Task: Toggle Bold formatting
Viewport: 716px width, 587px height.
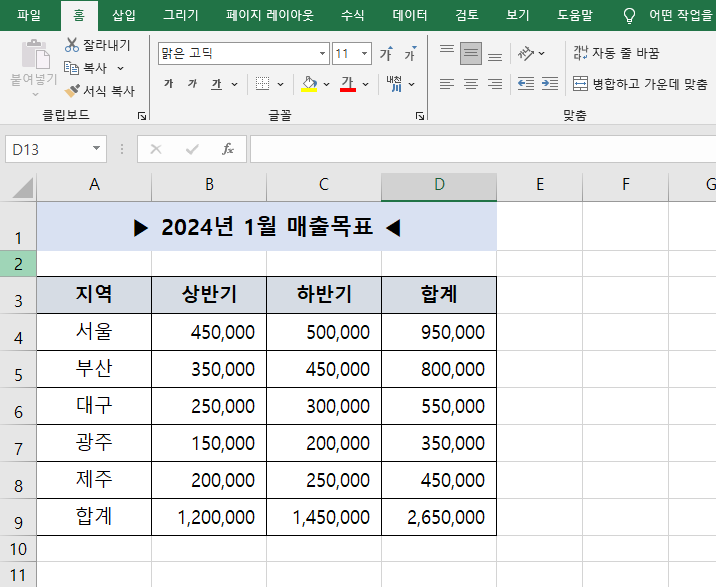Action: tap(168, 84)
